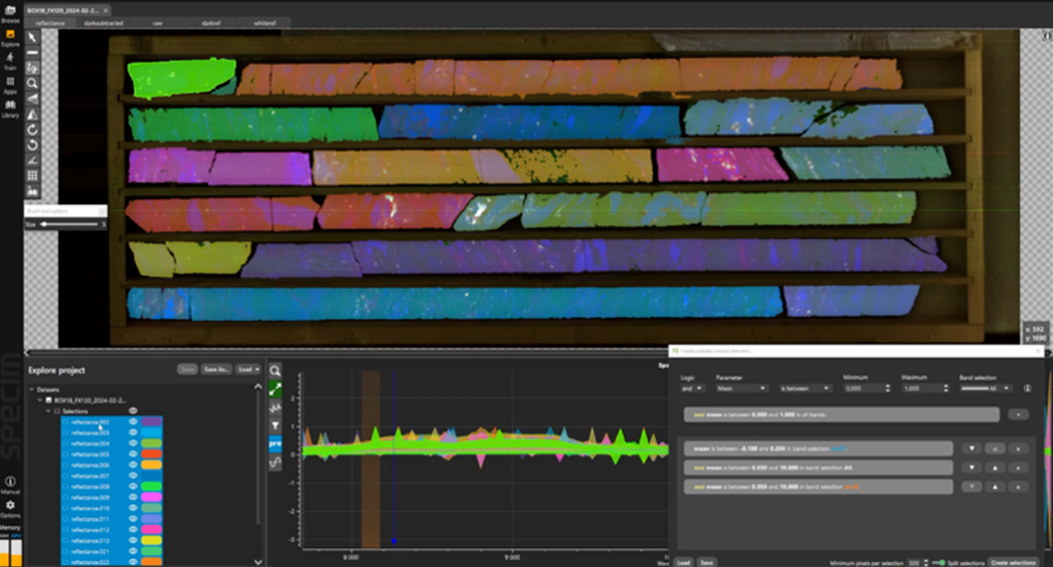Switch to the raw tab

[157, 23]
